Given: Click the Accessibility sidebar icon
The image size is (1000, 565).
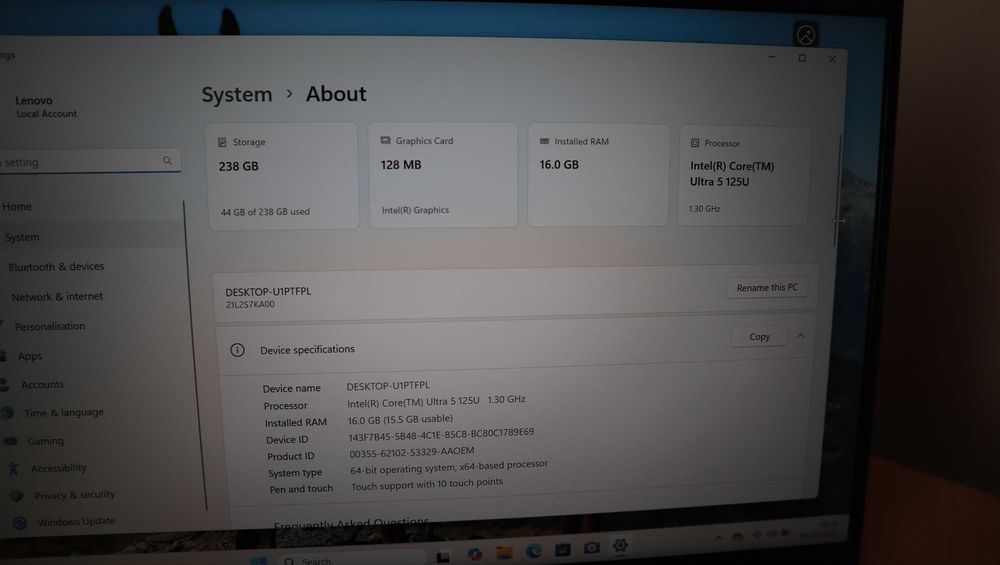Looking at the screenshot, I should 13,469.
